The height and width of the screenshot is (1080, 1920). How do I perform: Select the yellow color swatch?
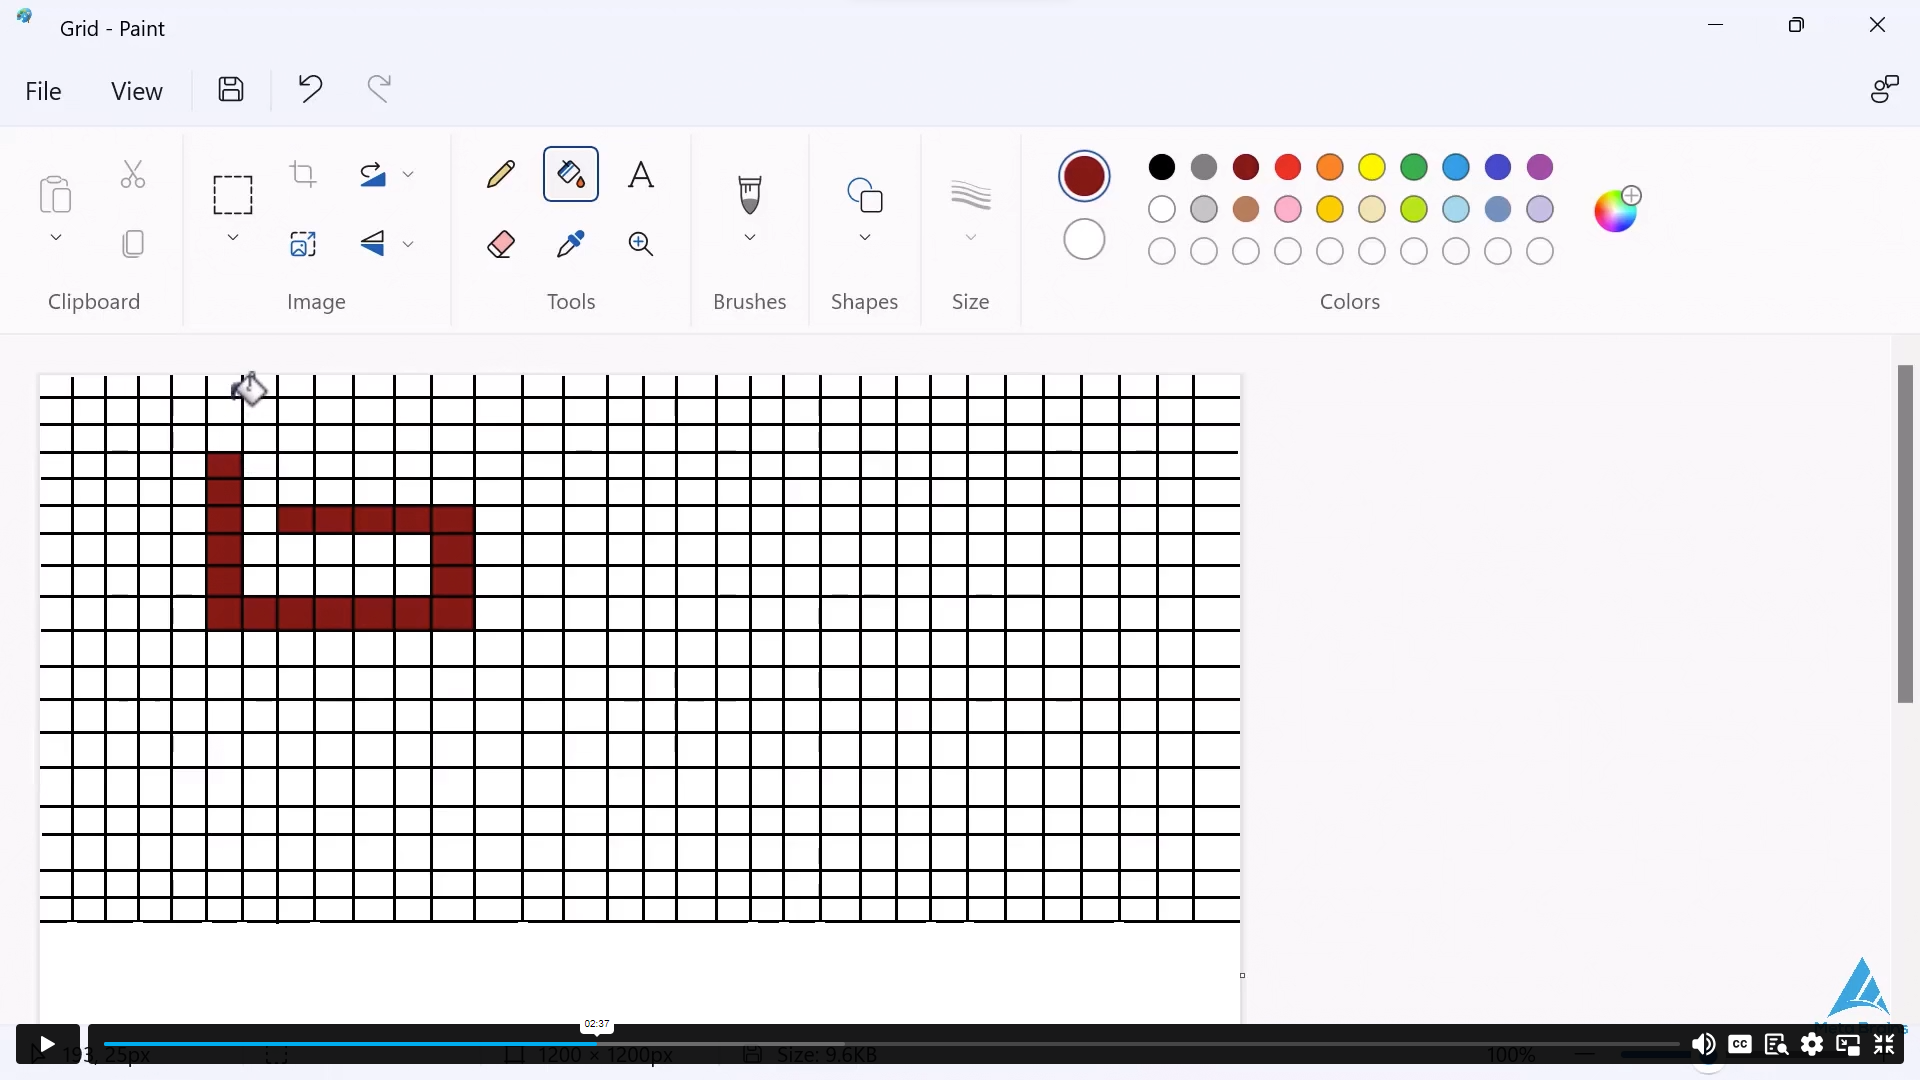coord(1372,167)
